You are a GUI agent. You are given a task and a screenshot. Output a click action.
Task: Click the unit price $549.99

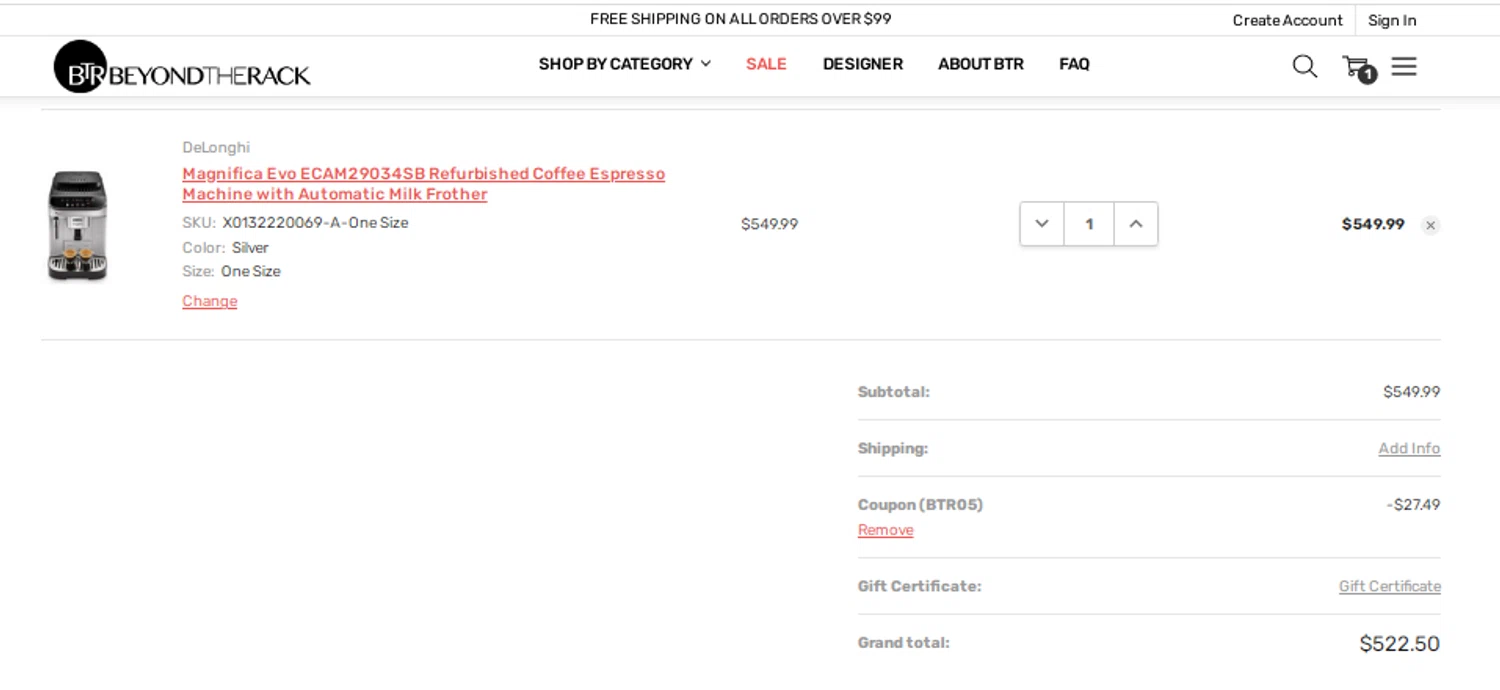(769, 224)
